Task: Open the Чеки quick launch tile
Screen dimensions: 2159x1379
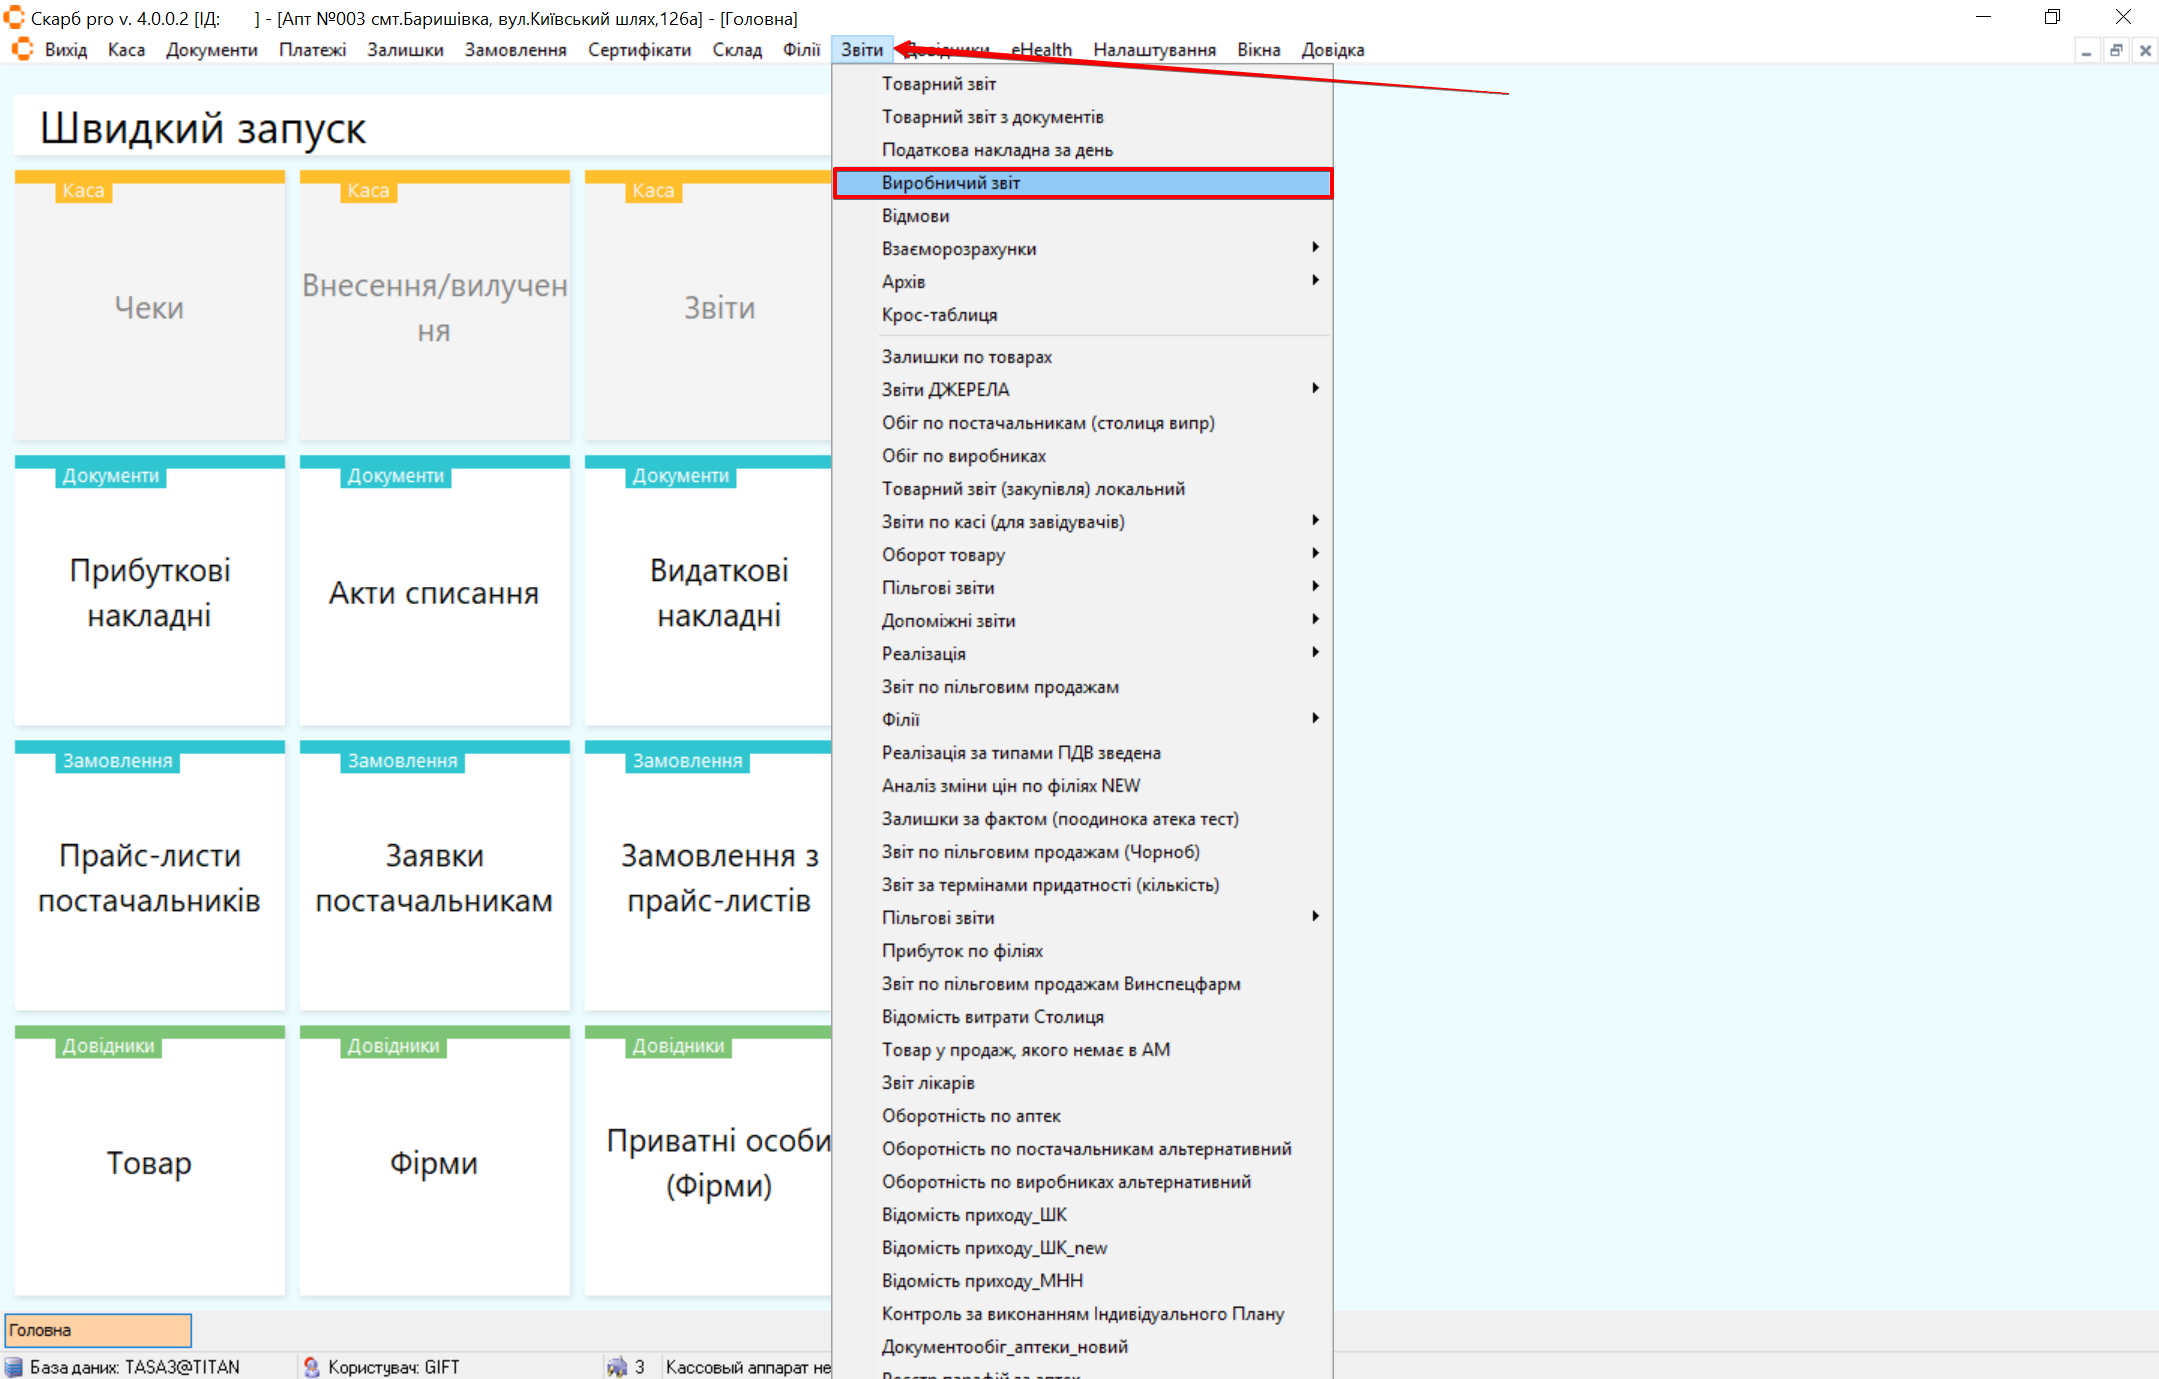Action: click(149, 308)
